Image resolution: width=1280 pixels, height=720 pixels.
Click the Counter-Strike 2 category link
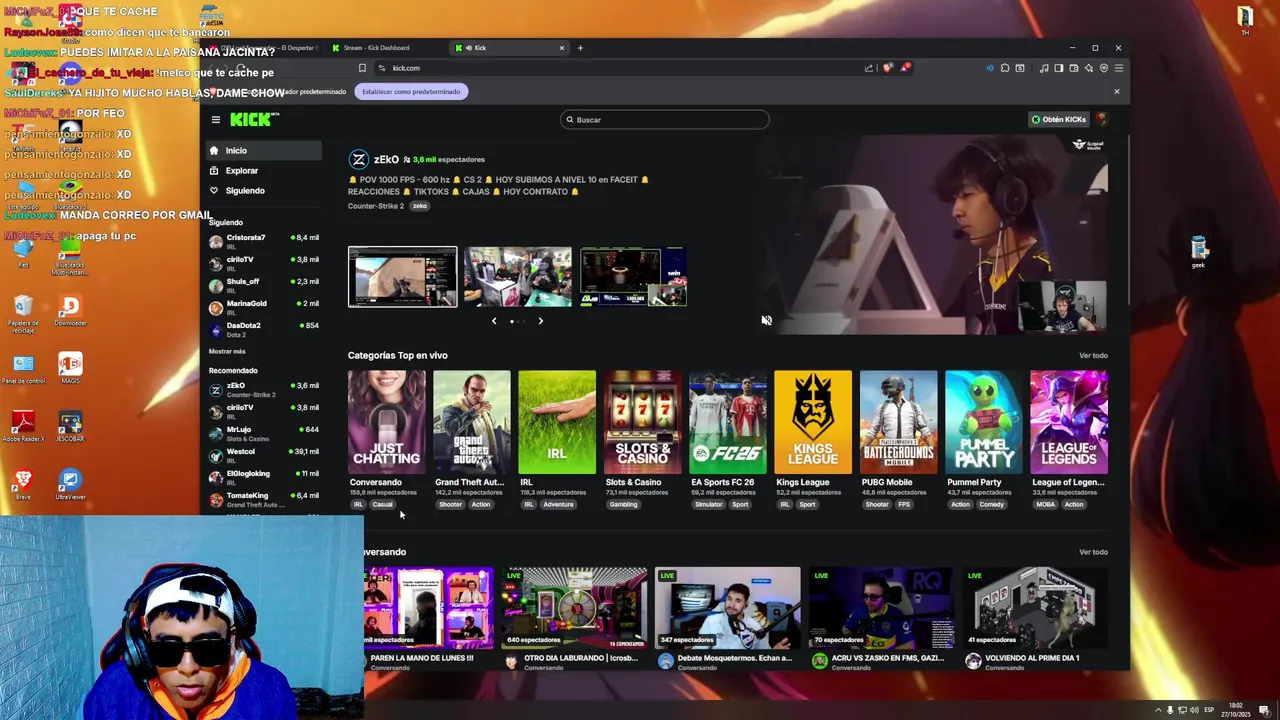point(376,206)
